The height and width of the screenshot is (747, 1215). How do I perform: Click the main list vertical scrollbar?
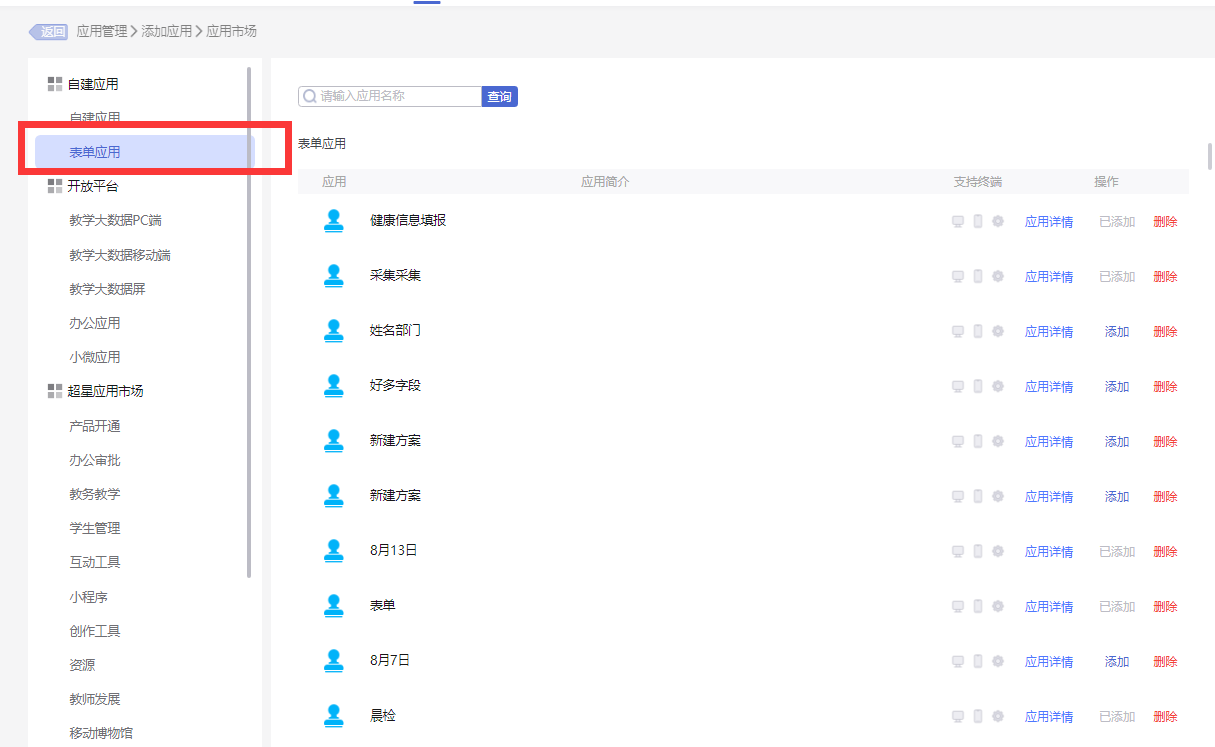coord(1210,157)
